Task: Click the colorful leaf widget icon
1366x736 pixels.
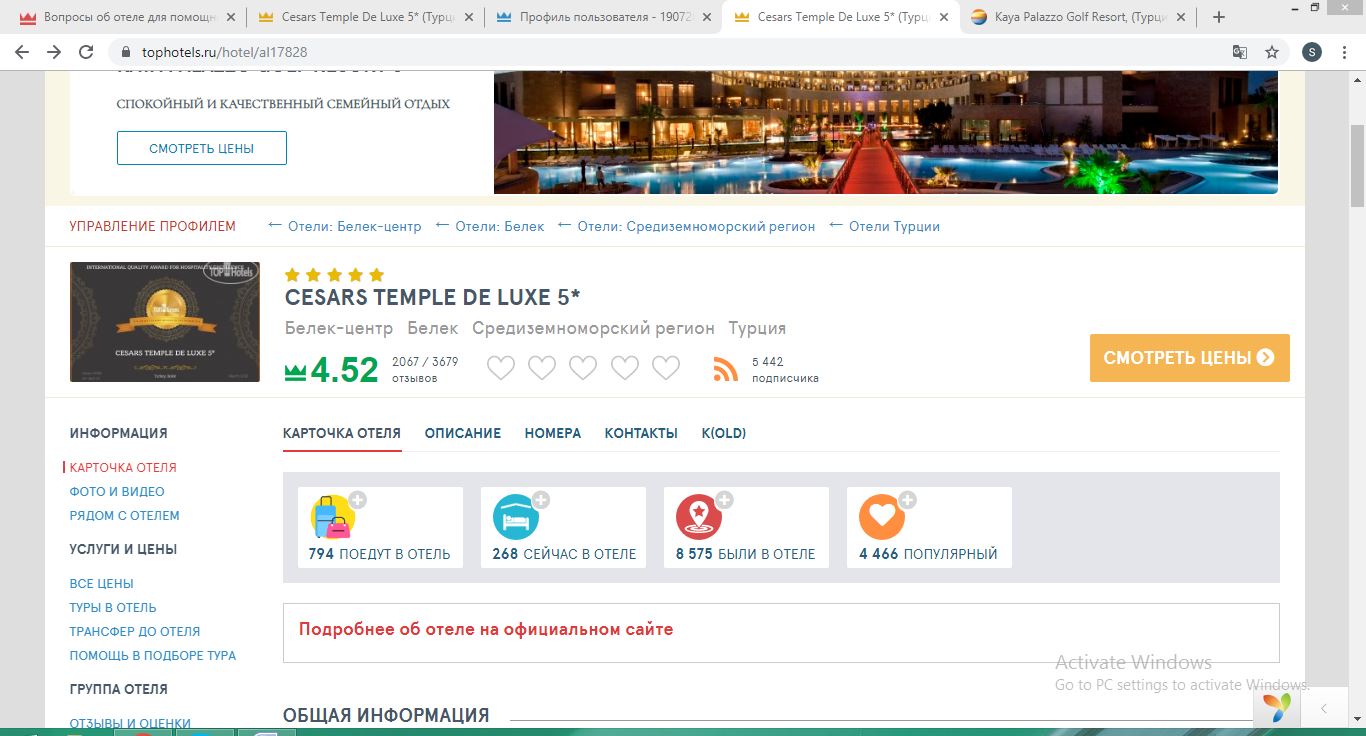Action: (x=1276, y=708)
